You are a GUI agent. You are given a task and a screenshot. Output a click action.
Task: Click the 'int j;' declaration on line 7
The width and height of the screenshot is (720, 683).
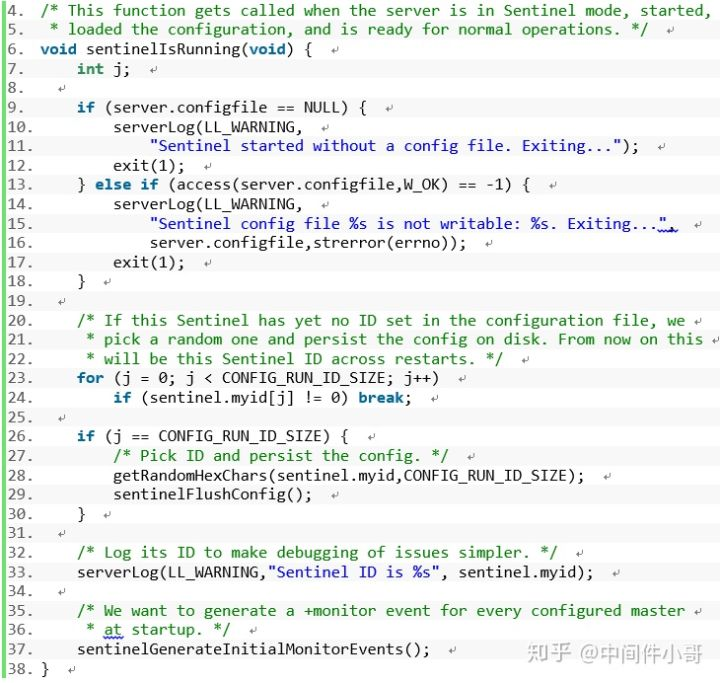point(103,69)
